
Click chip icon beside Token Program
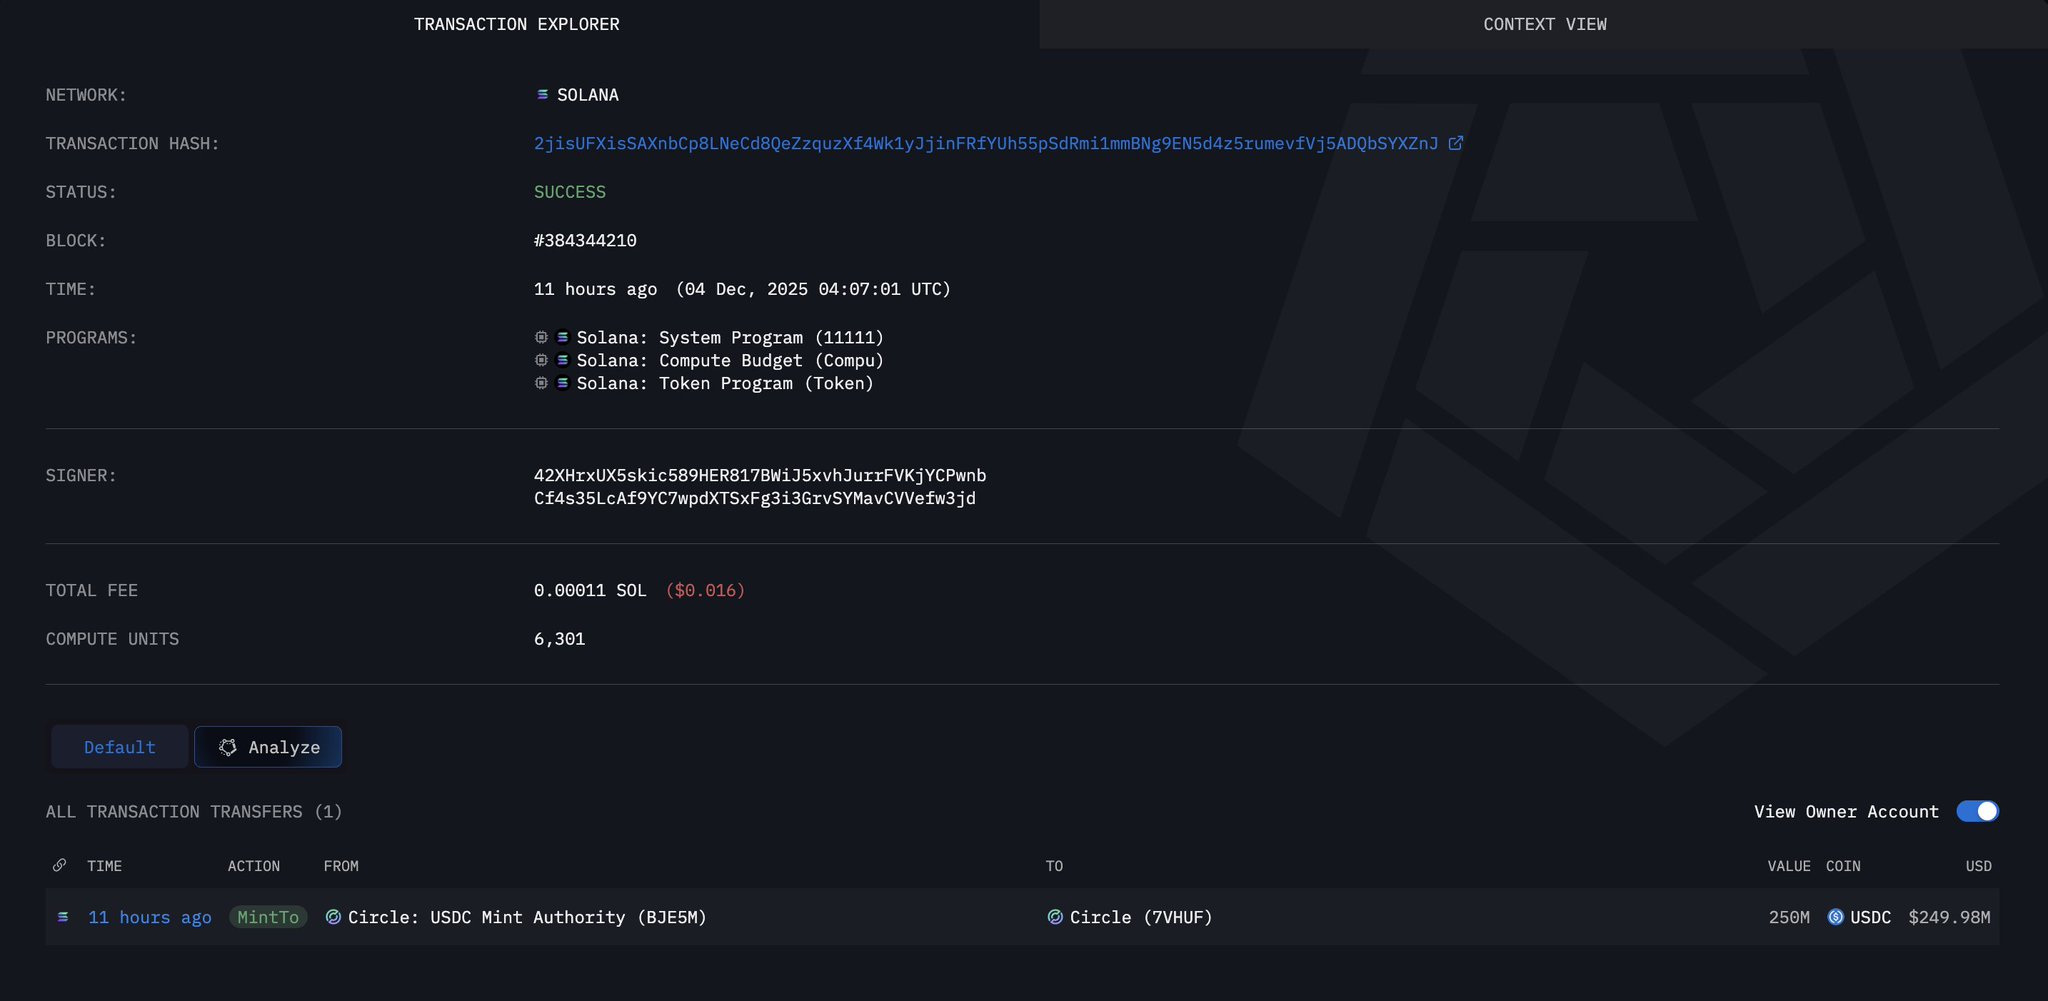click(541, 383)
